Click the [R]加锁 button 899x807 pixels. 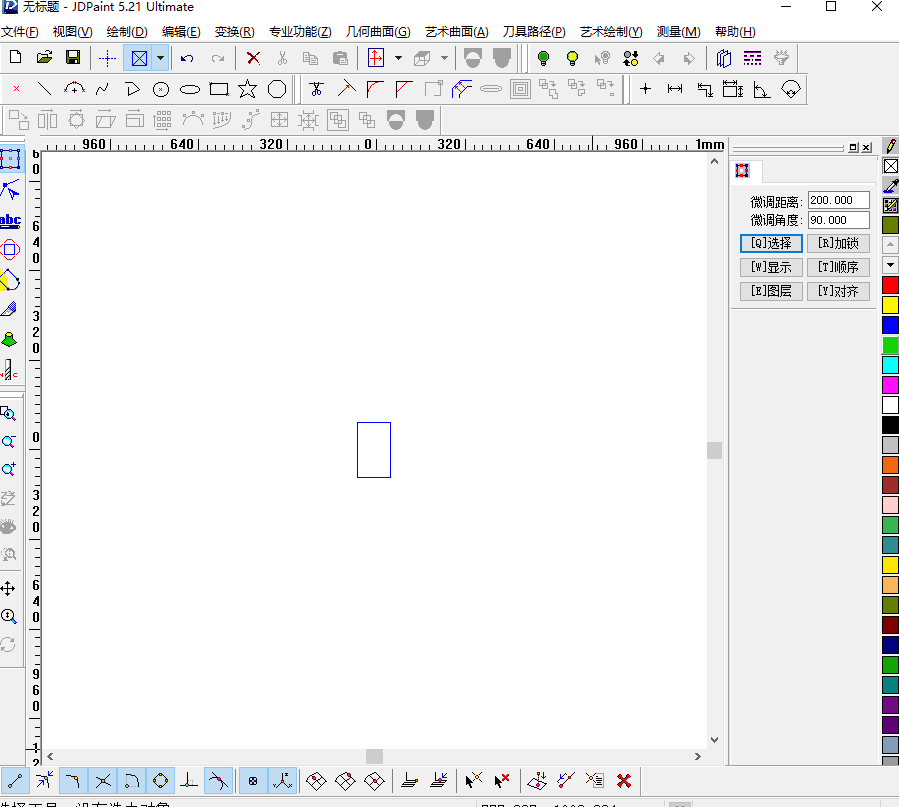point(838,244)
